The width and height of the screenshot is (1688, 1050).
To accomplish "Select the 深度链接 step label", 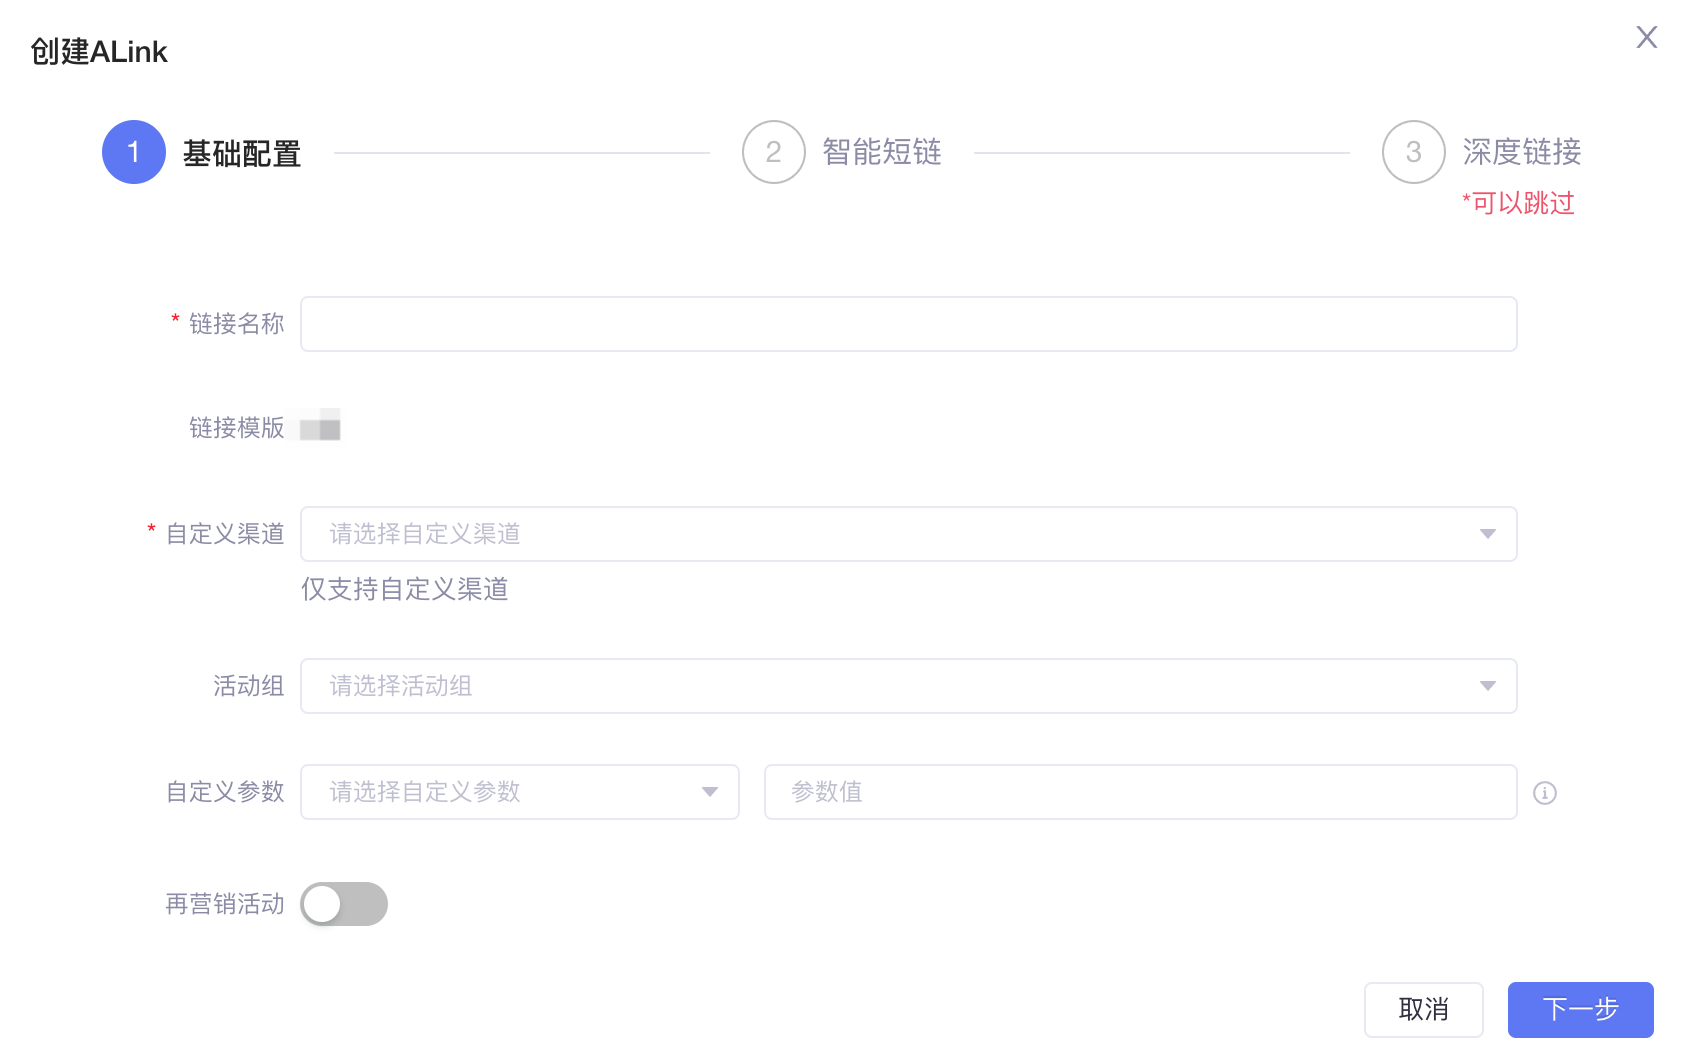I will pyautogui.click(x=1522, y=152).
